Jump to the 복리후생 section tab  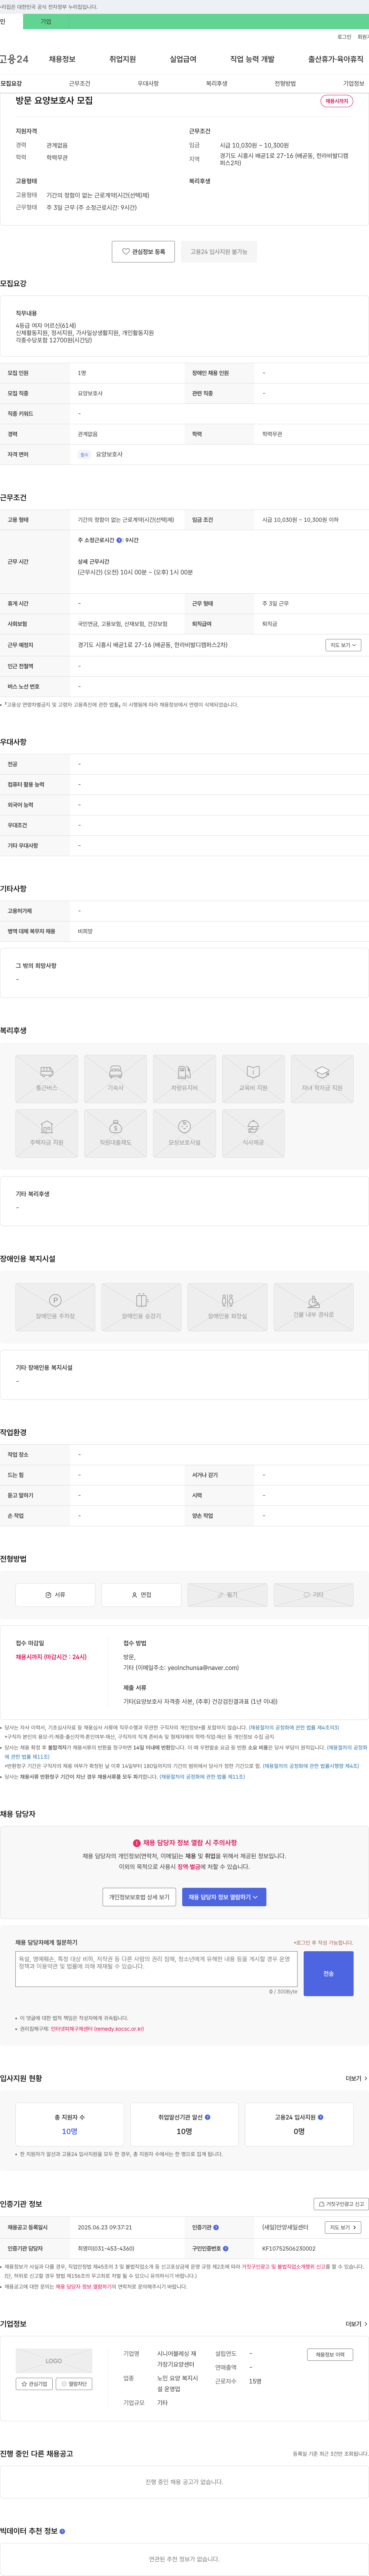click(x=217, y=84)
